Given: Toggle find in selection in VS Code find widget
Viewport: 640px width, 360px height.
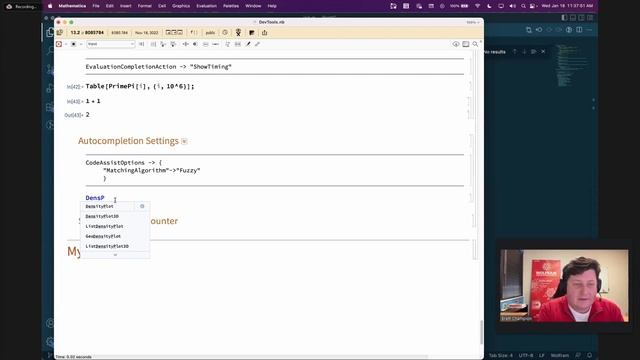Looking at the screenshot, I should [534, 52].
